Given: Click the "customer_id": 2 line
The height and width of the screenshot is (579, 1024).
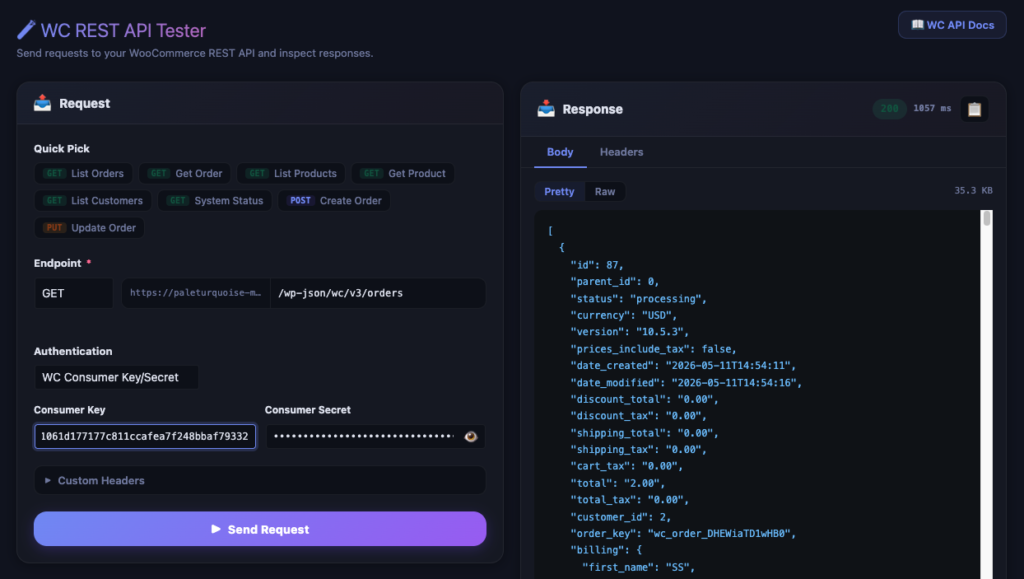Looking at the screenshot, I should click(620, 517).
